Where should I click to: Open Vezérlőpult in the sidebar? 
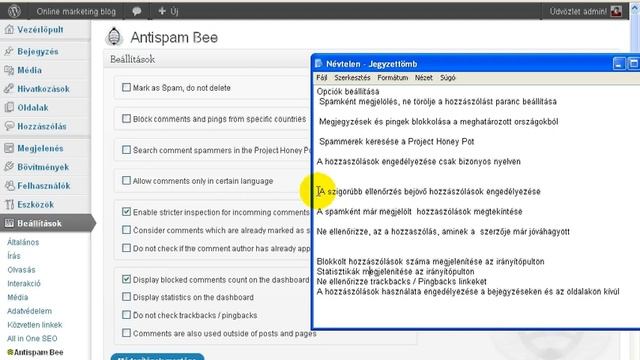[x=40, y=29]
